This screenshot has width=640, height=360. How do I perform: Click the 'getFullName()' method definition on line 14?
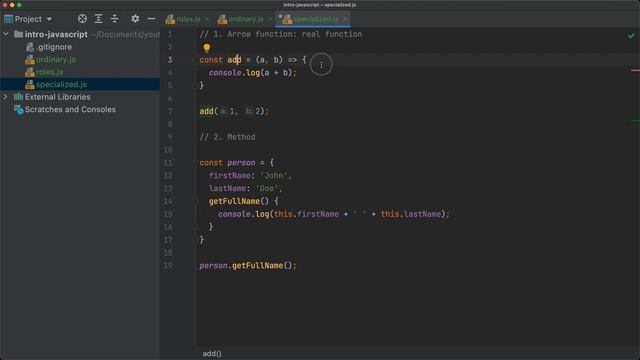(239, 201)
